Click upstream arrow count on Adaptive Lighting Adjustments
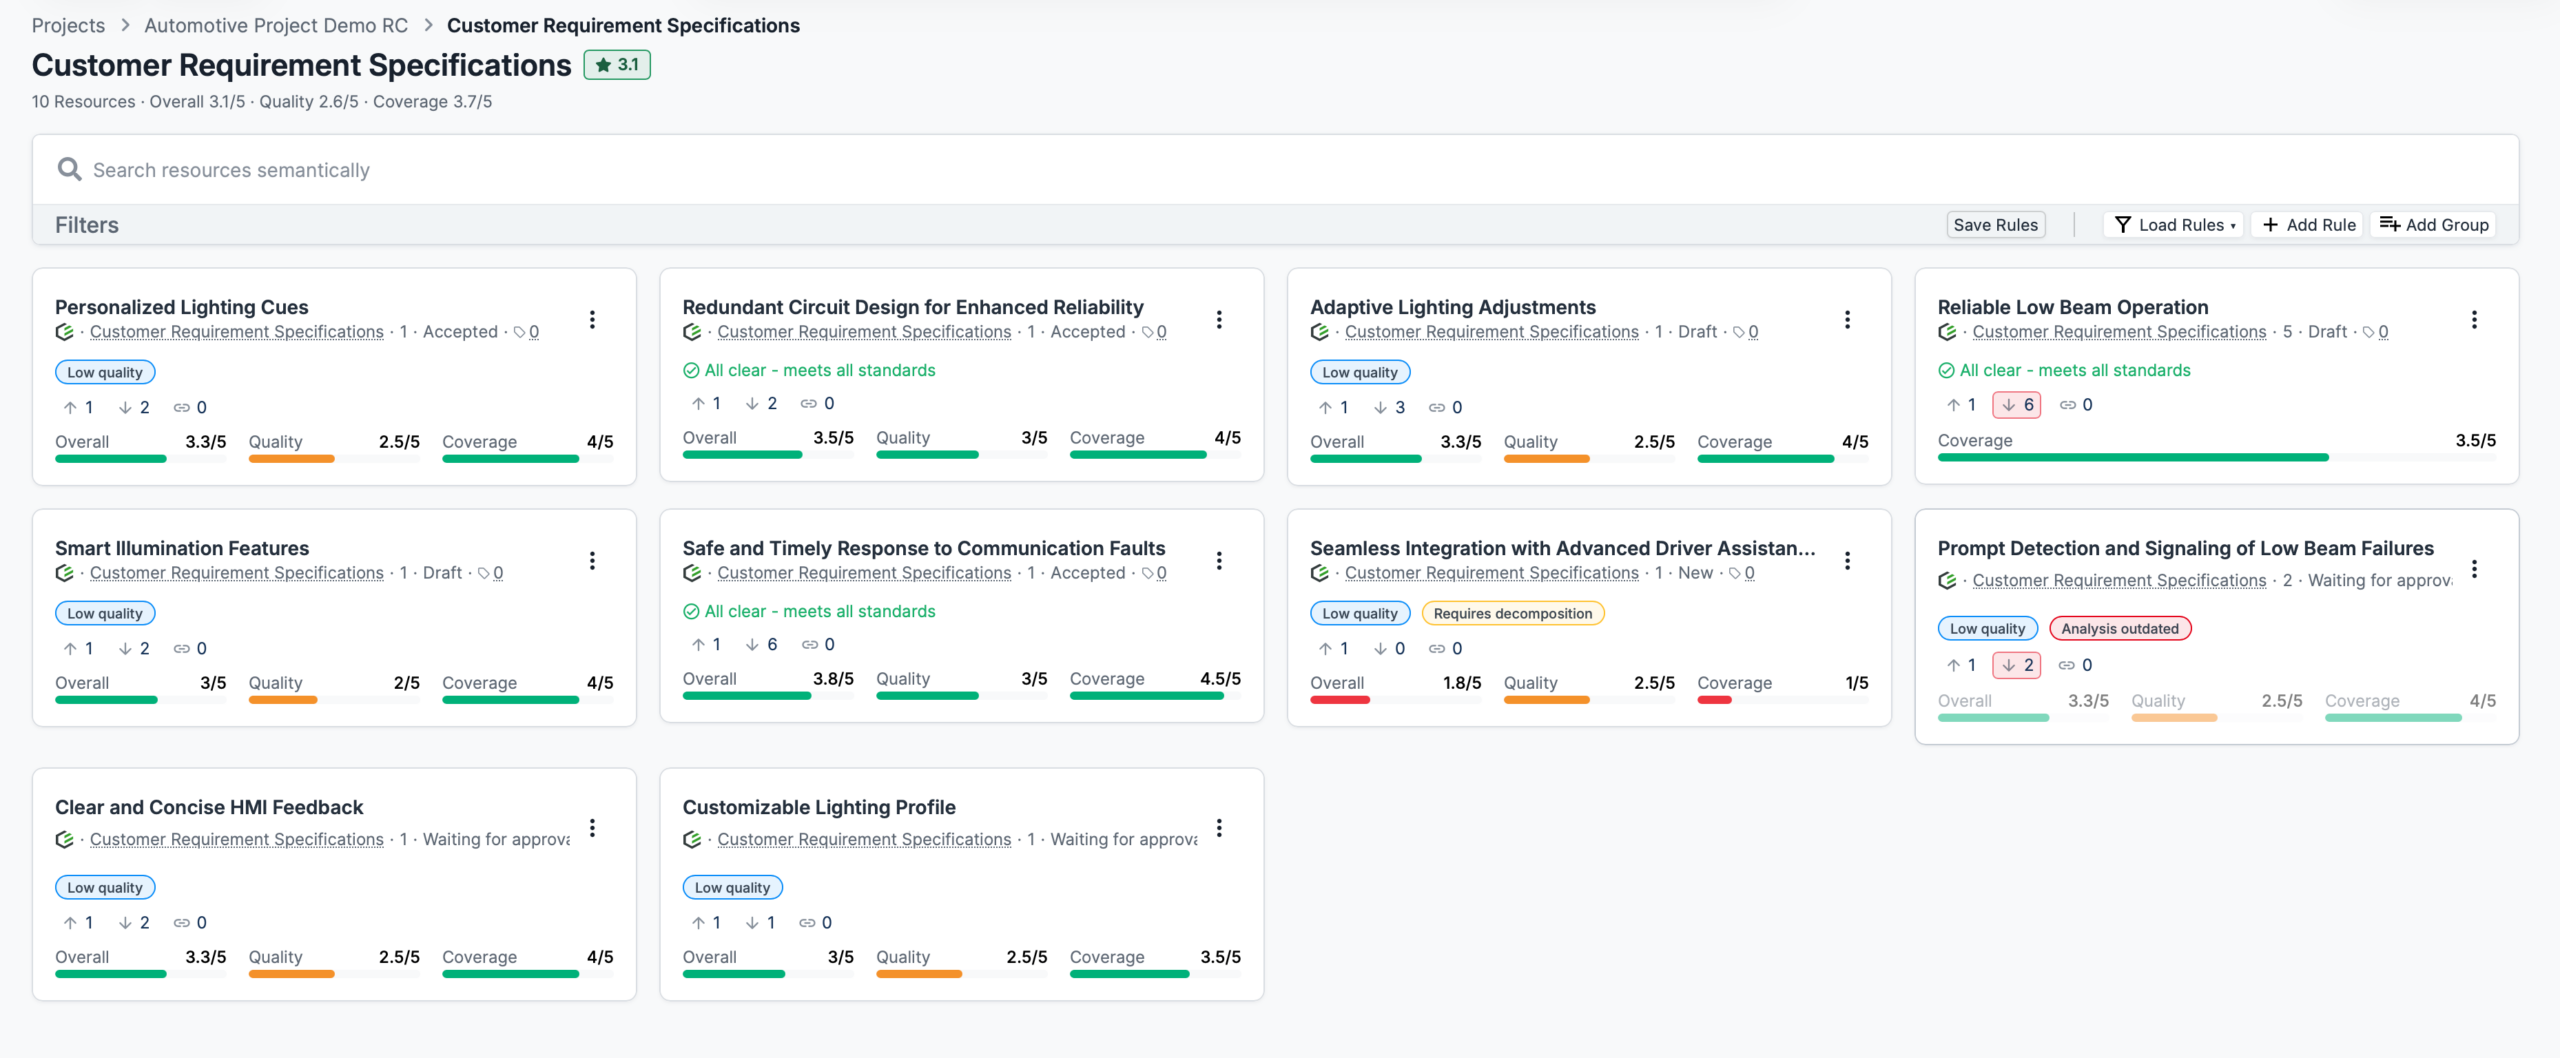This screenshot has height=1058, width=2560. [1334, 407]
